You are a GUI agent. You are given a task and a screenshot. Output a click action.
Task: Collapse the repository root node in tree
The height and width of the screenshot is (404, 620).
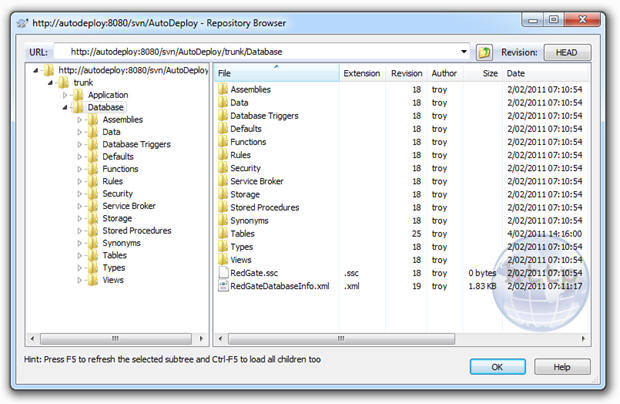point(36,70)
